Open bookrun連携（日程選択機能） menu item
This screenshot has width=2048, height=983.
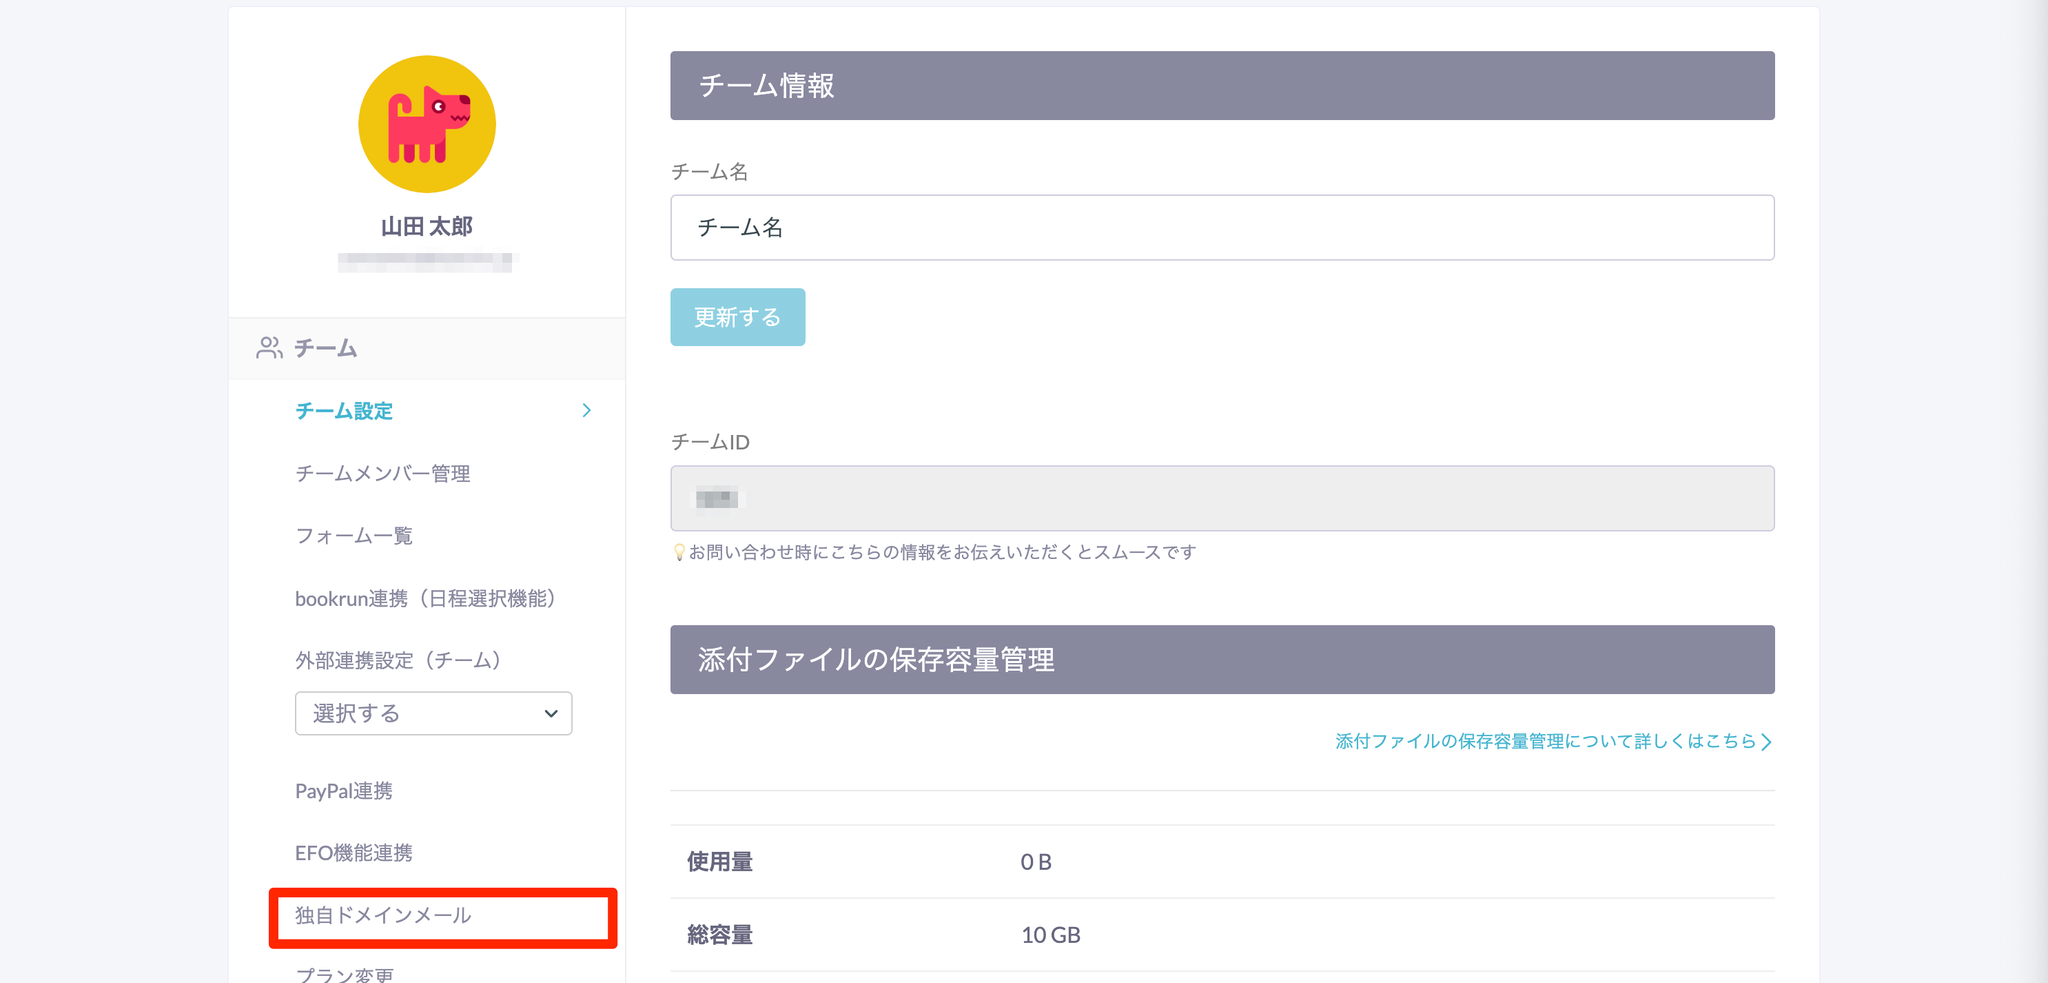click(425, 598)
